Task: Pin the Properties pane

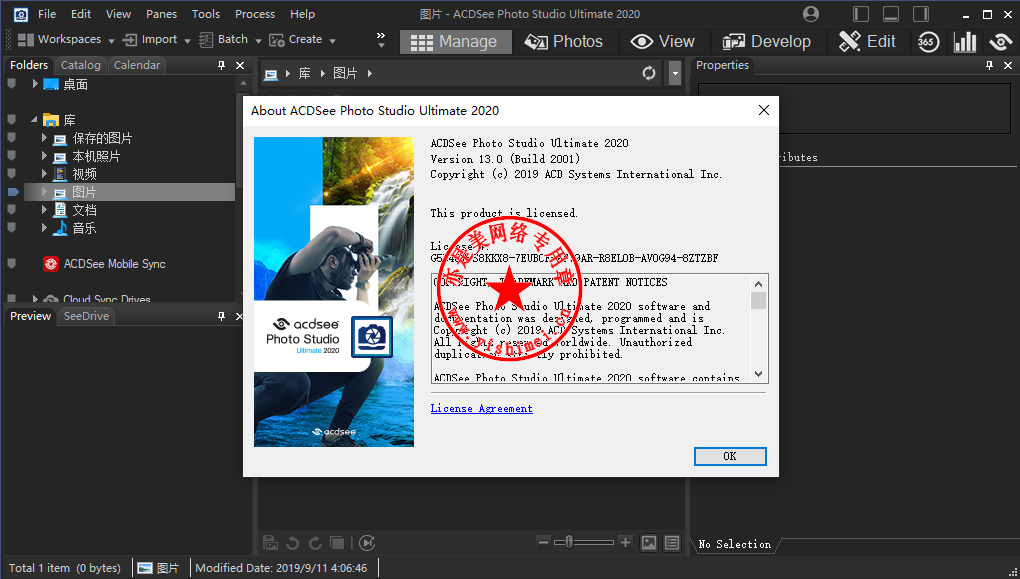Action: click(x=989, y=65)
